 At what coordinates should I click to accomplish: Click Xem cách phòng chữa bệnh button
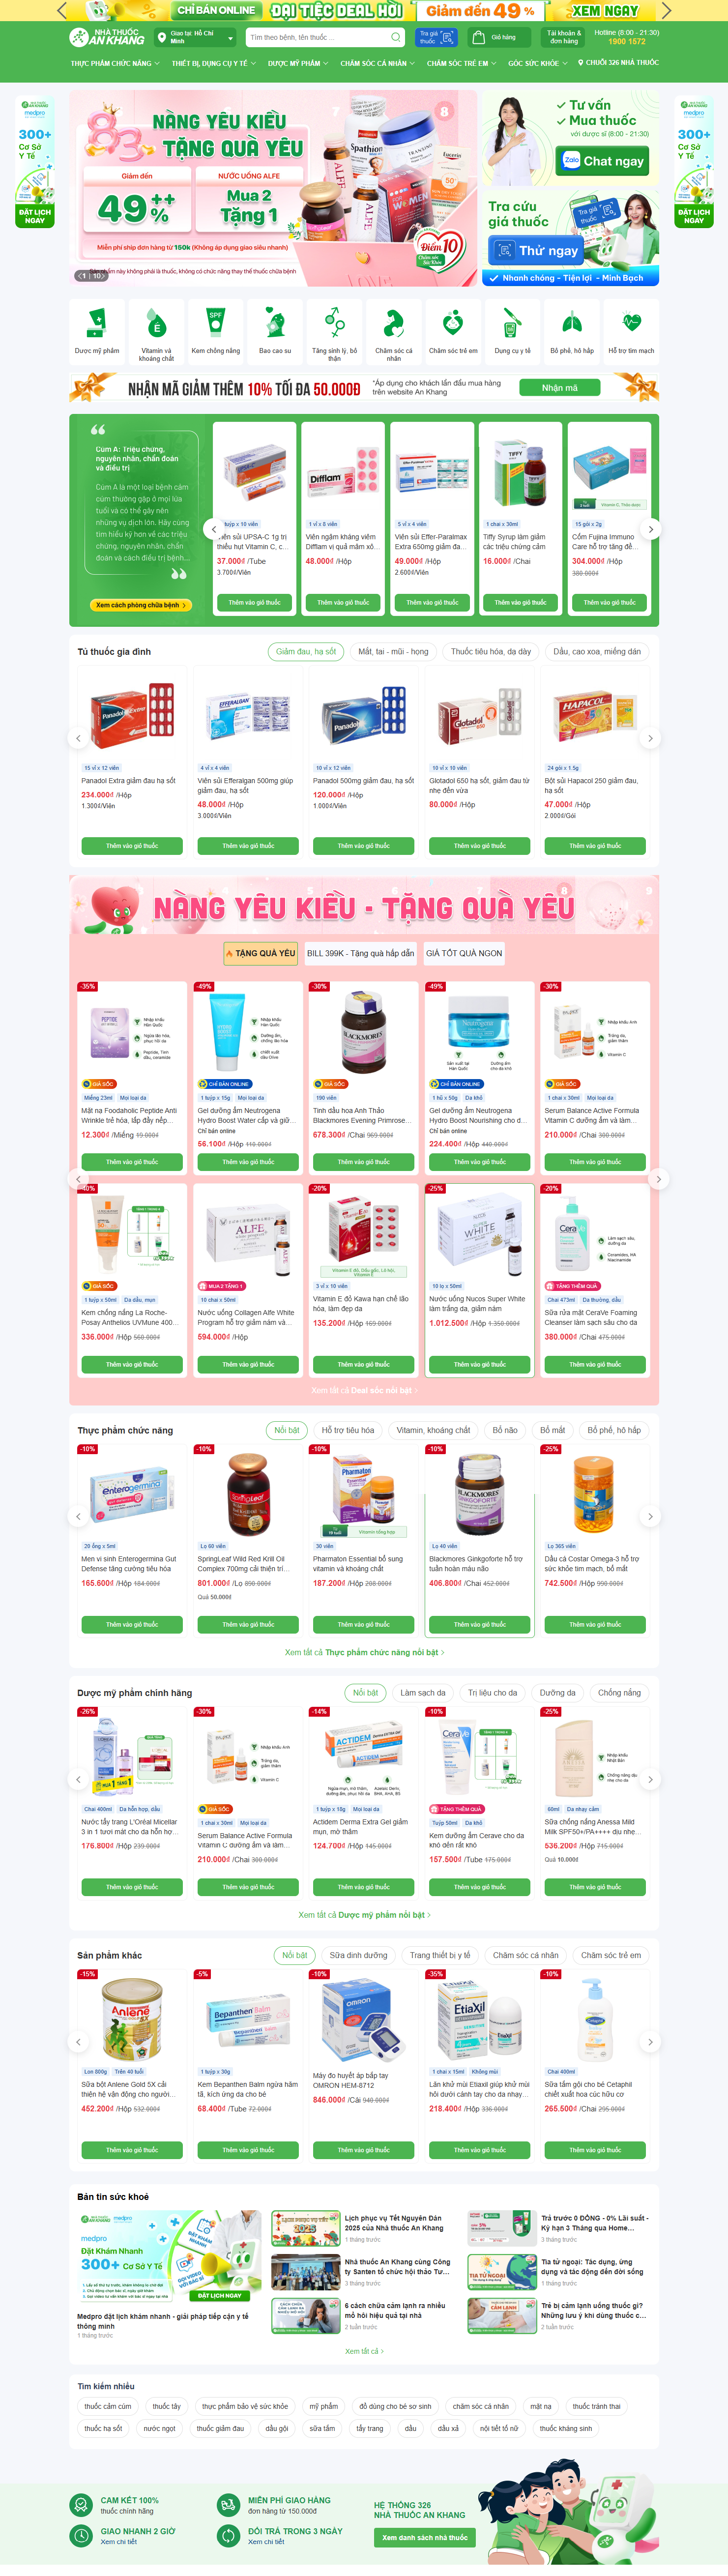point(141,605)
